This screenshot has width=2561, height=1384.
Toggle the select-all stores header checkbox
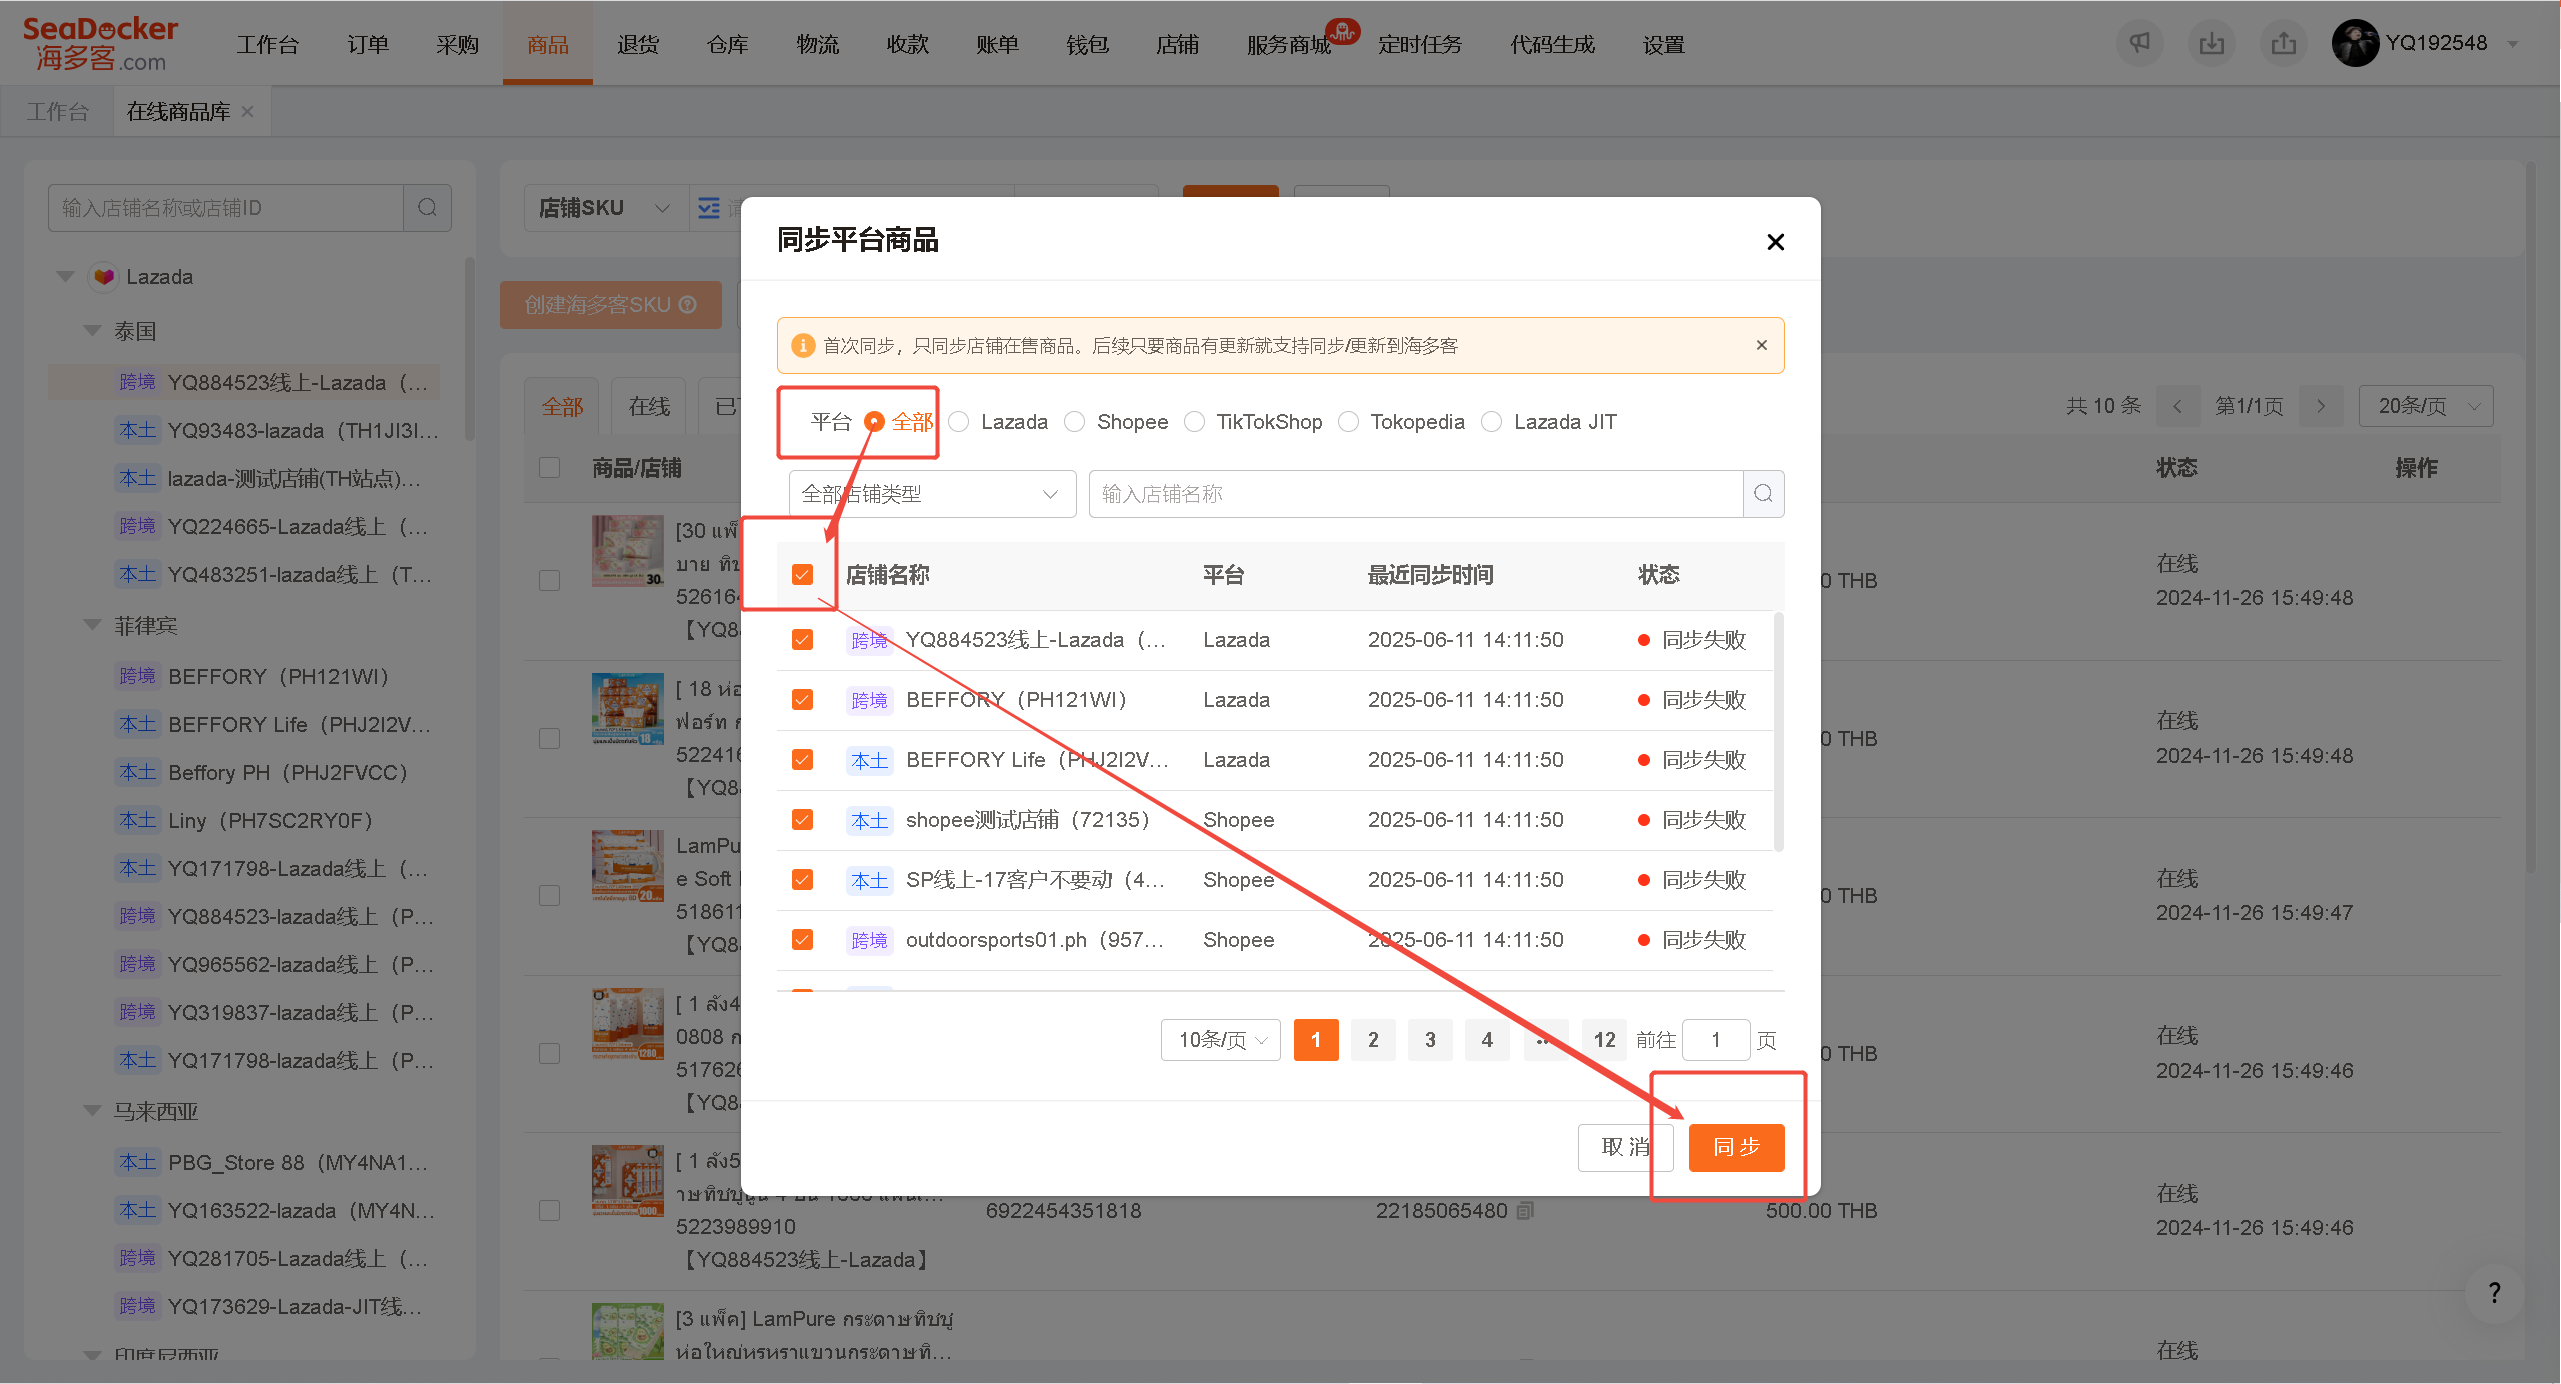click(802, 575)
